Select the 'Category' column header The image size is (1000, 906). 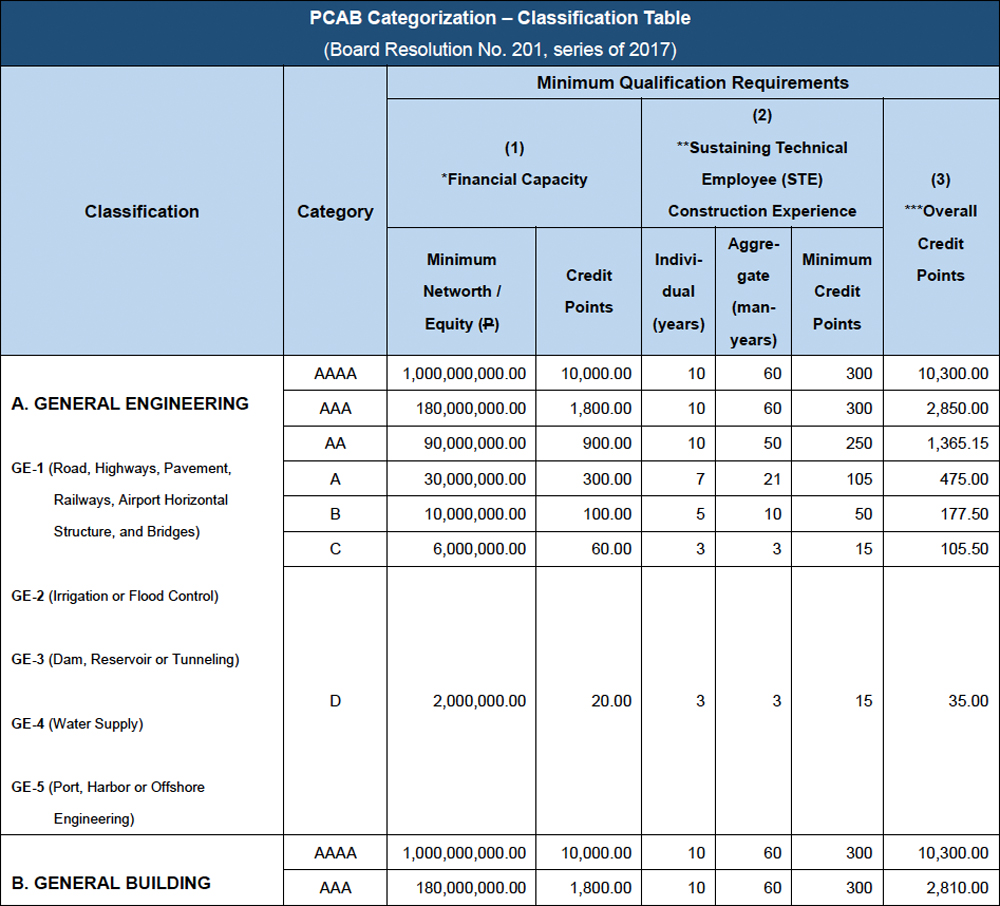[335, 212]
